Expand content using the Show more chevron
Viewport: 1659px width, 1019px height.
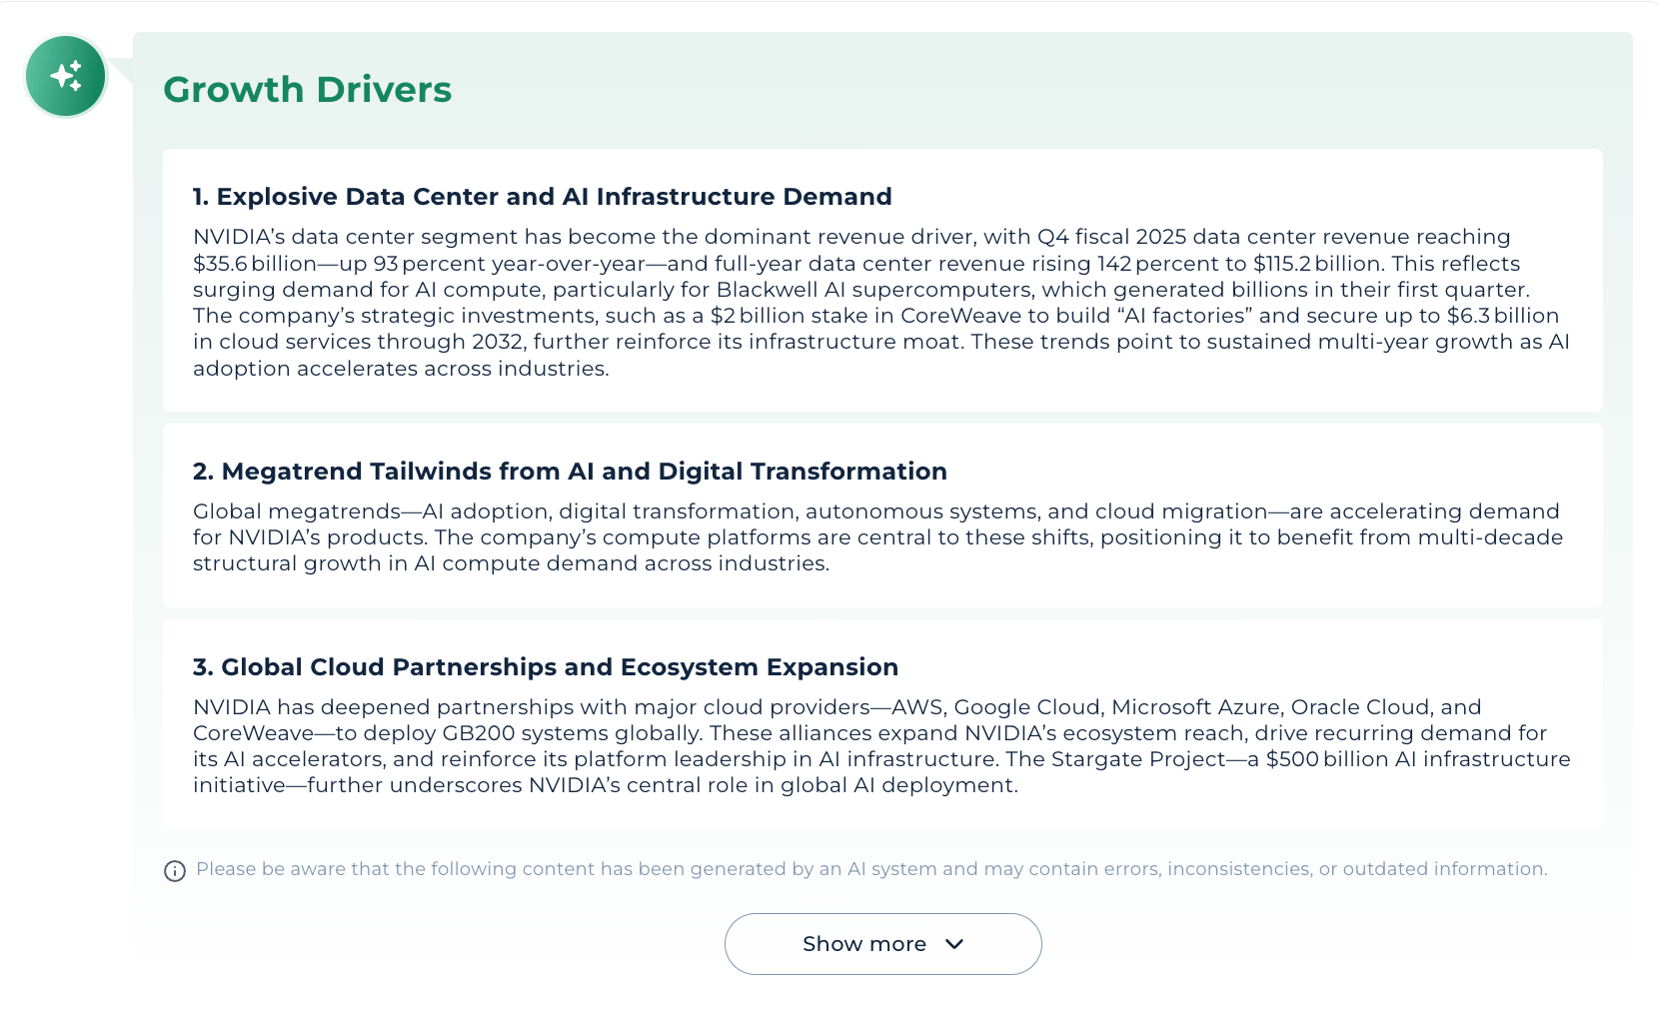click(955, 944)
